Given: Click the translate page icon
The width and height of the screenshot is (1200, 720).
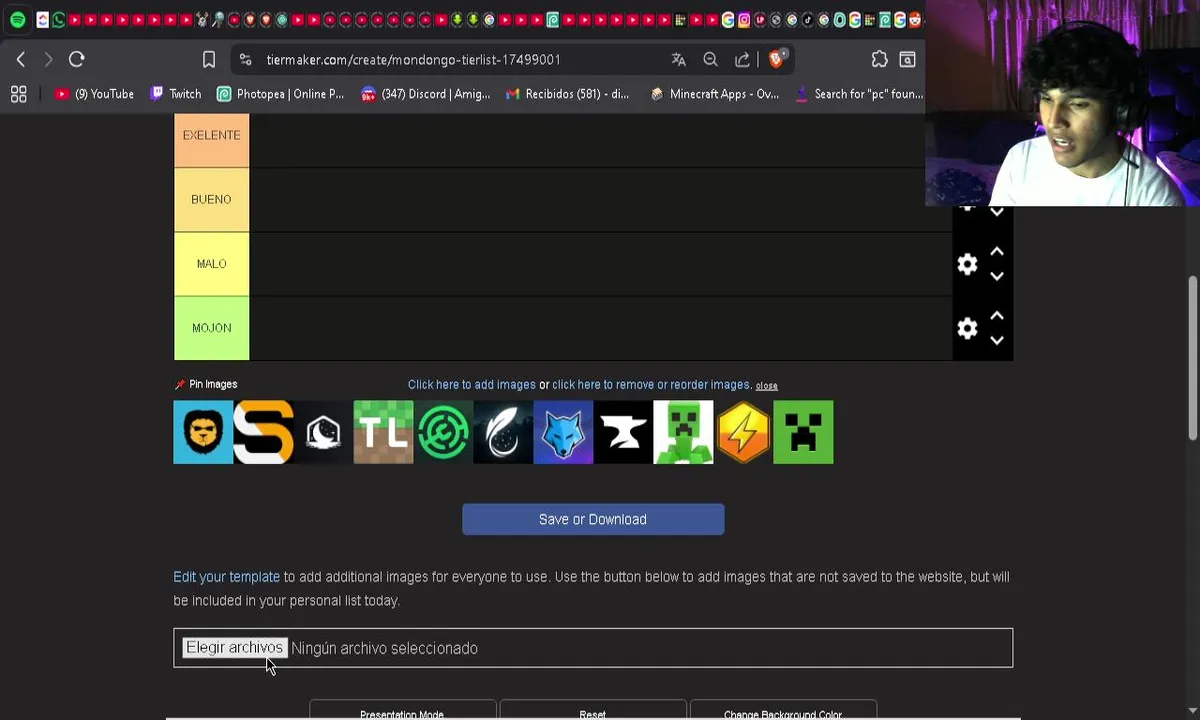Looking at the screenshot, I should (679, 60).
